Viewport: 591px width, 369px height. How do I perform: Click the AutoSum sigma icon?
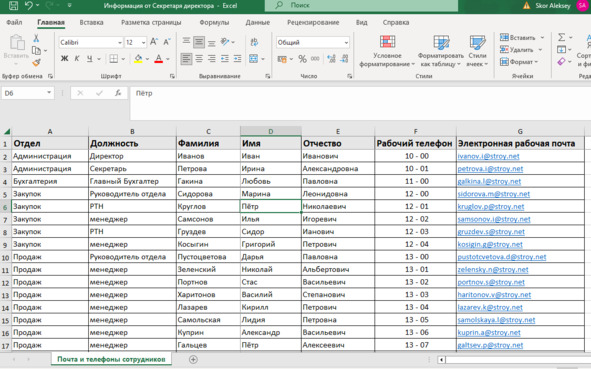(562, 37)
